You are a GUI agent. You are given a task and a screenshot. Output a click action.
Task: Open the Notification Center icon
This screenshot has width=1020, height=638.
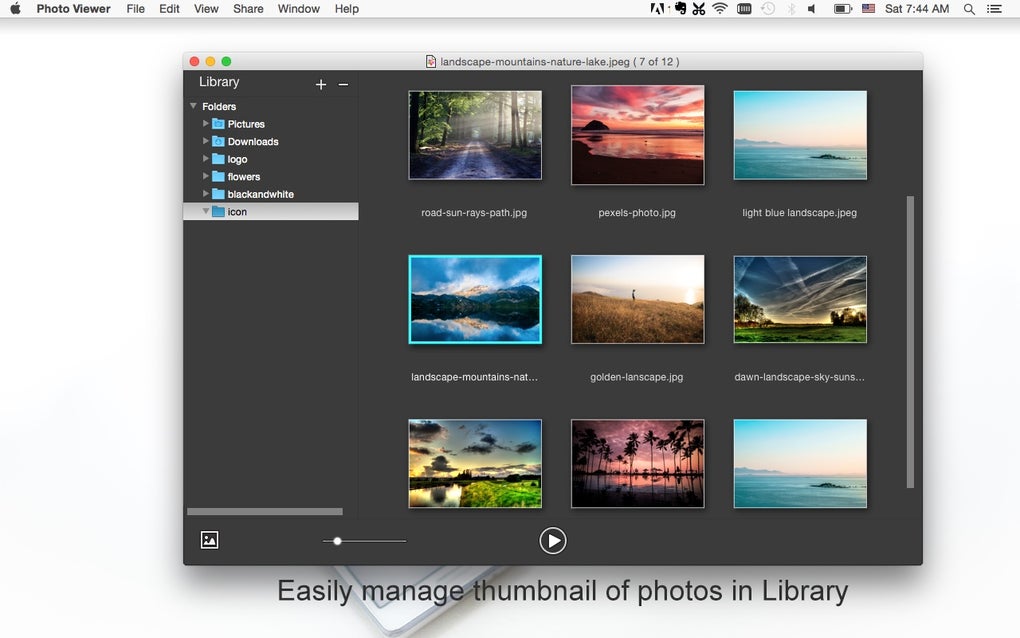click(994, 9)
